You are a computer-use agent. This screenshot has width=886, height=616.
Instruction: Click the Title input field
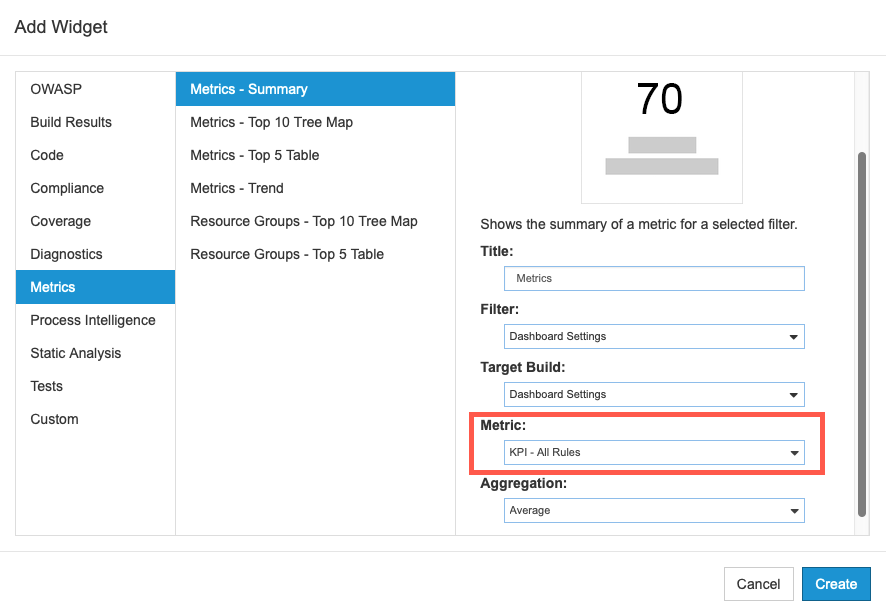pyautogui.click(x=654, y=279)
